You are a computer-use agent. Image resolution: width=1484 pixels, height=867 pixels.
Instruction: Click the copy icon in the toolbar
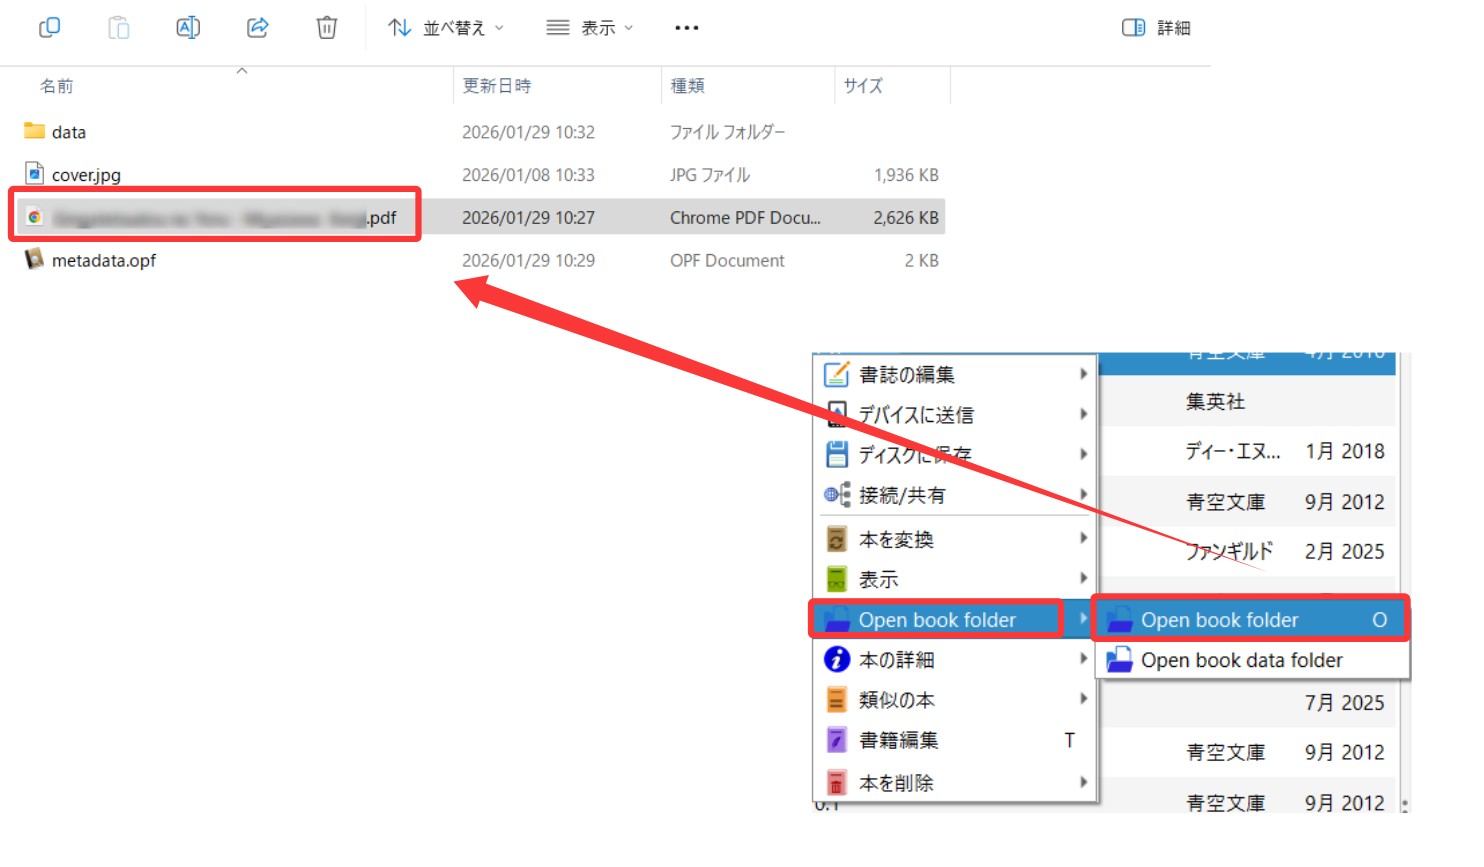pyautogui.click(x=49, y=27)
